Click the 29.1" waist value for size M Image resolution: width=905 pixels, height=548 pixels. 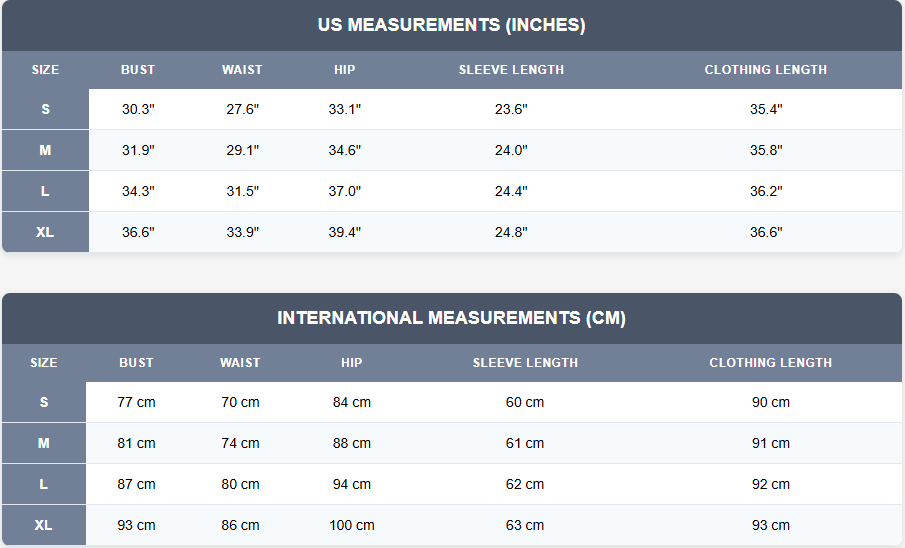242,151
